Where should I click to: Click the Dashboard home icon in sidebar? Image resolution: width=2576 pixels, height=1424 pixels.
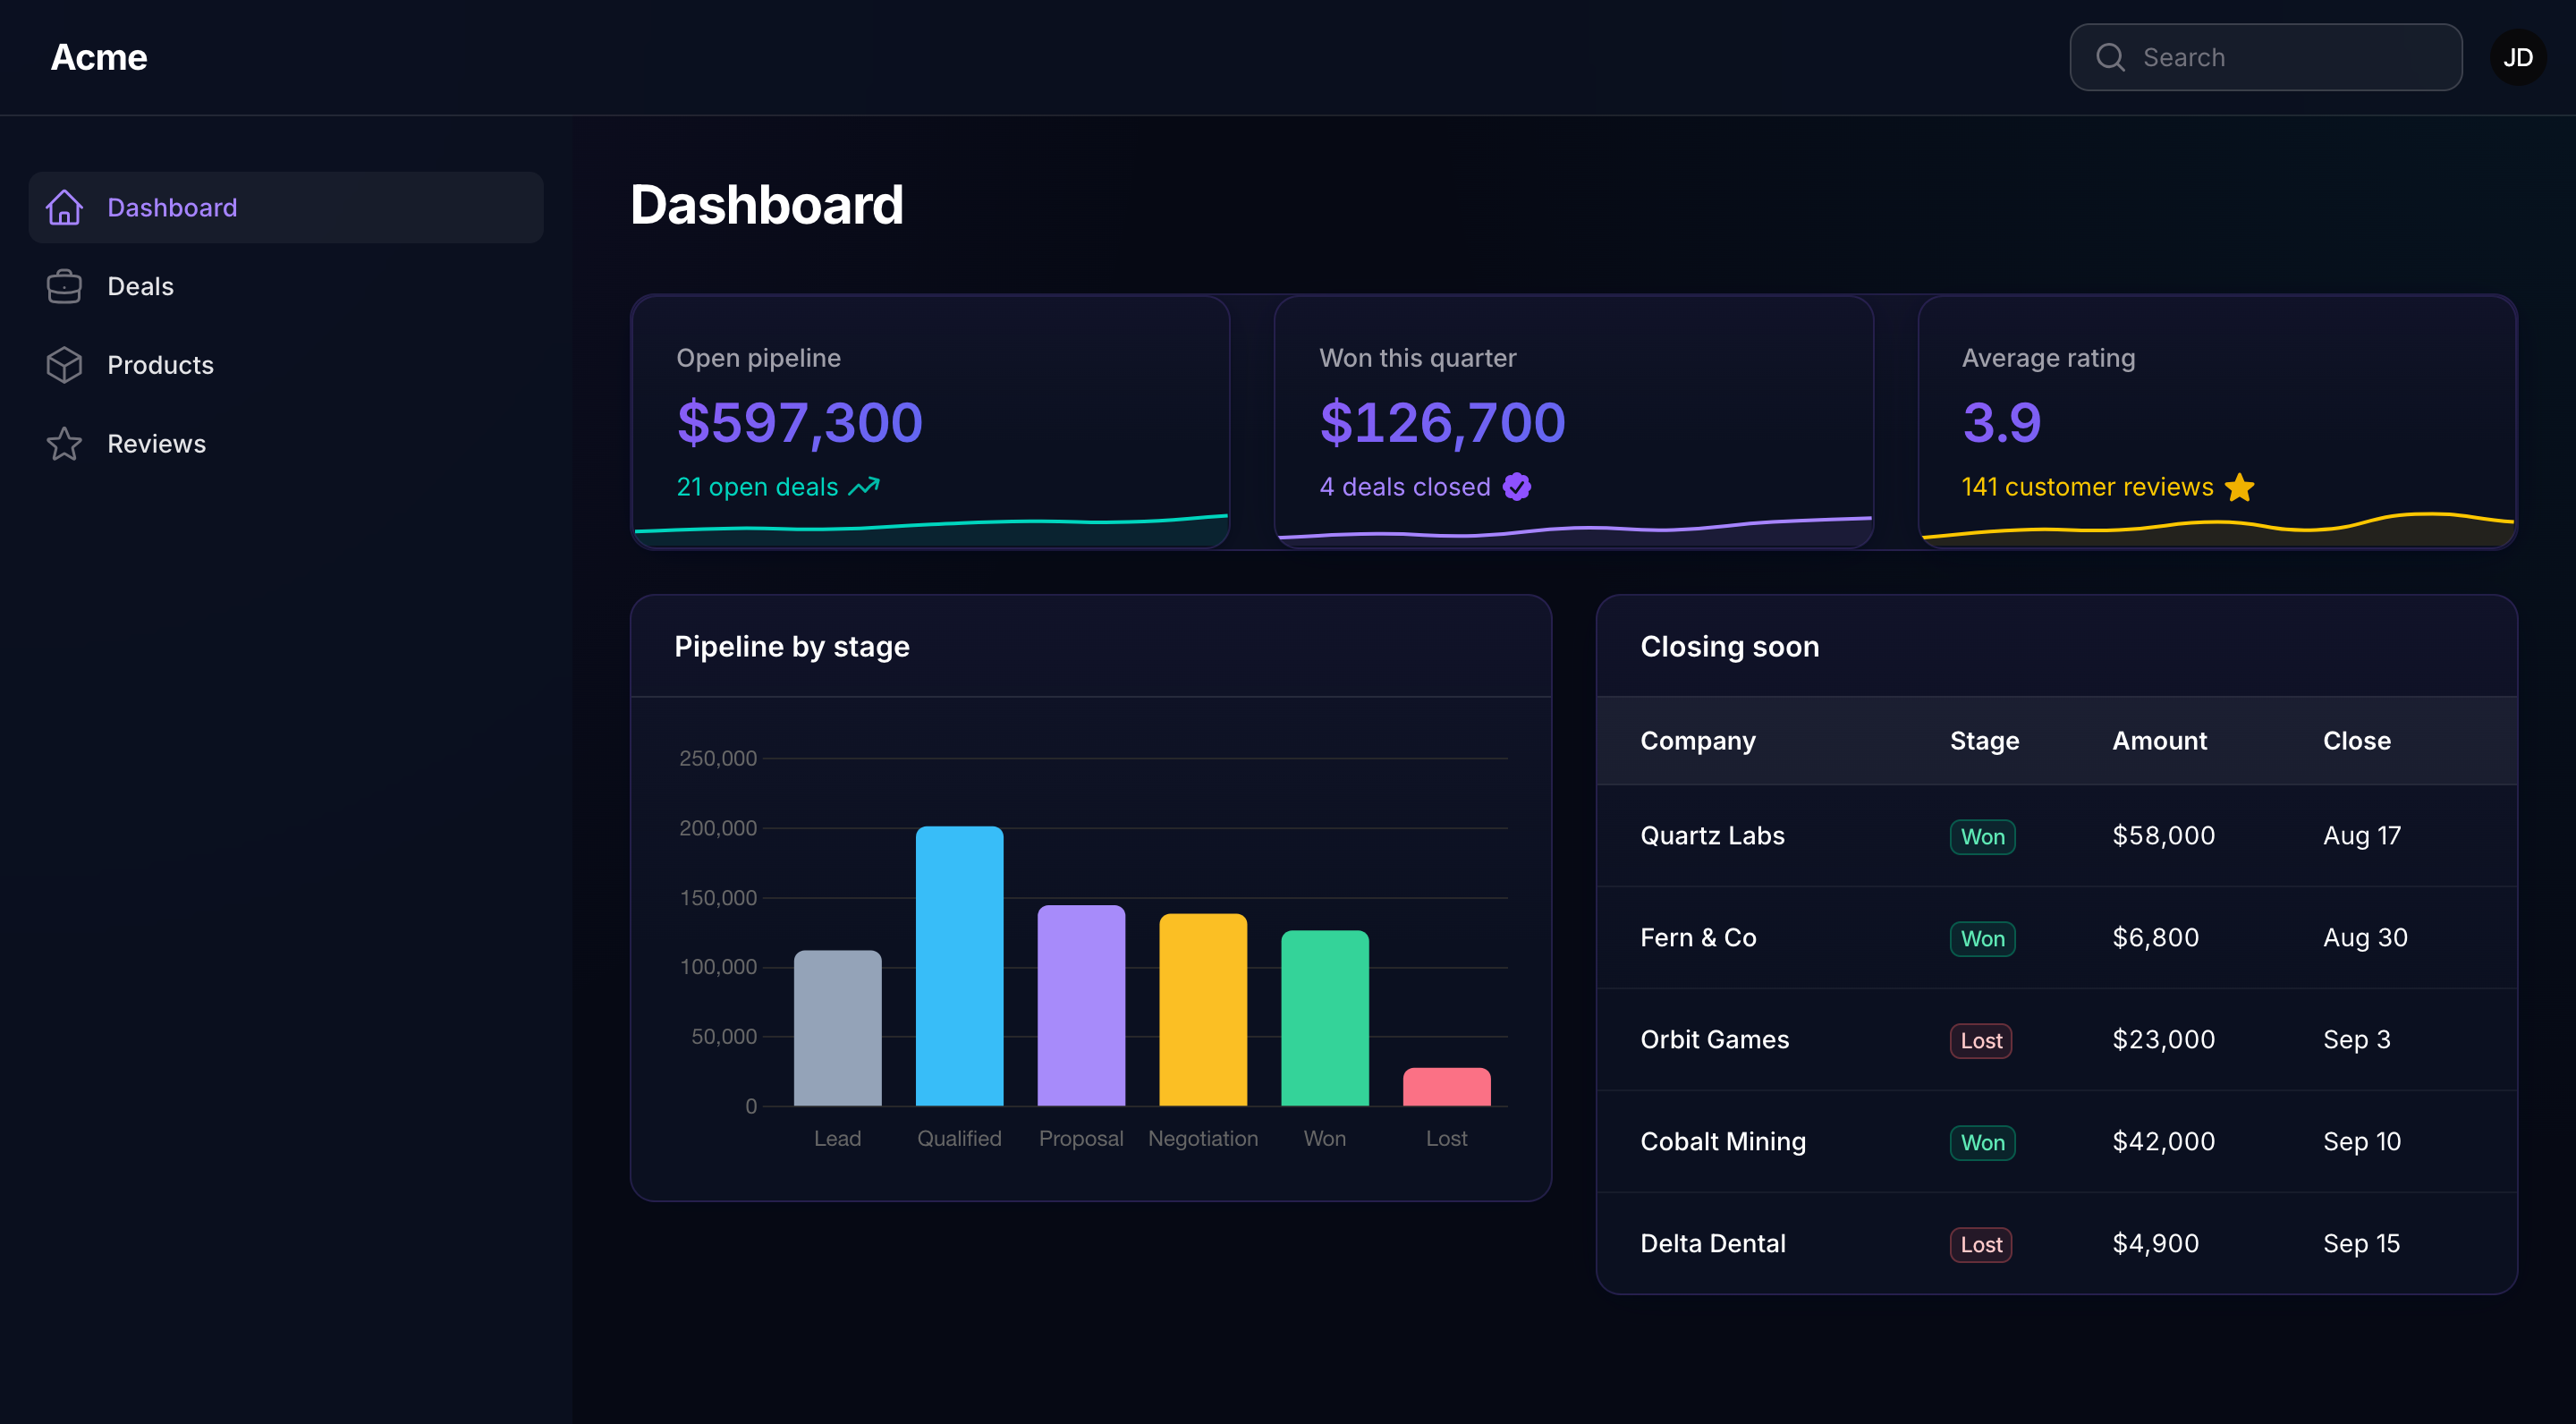[64, 207]
